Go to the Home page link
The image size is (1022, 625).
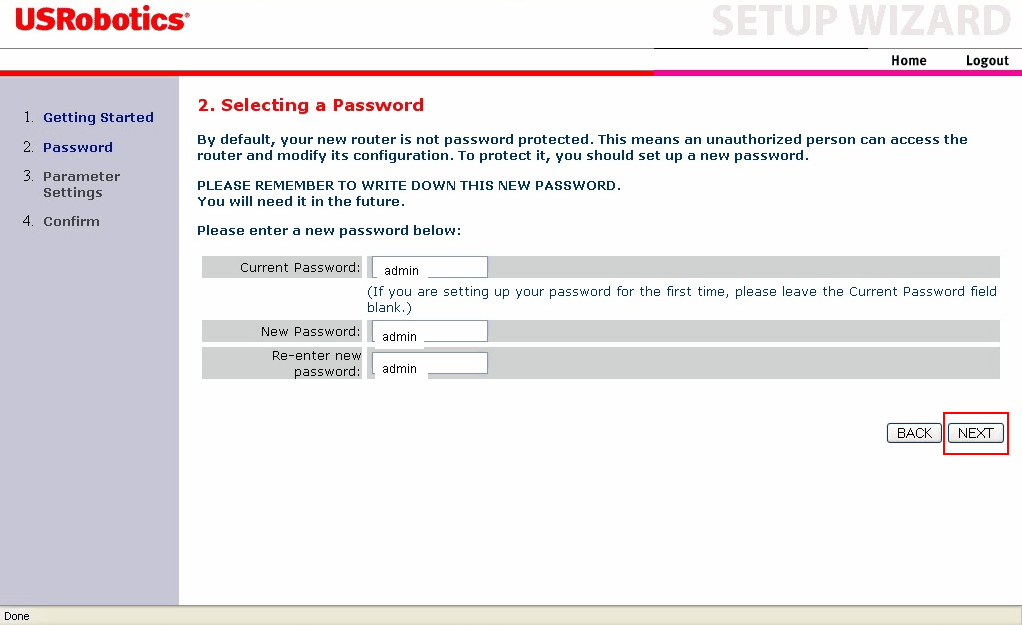(x=909, y=60)
